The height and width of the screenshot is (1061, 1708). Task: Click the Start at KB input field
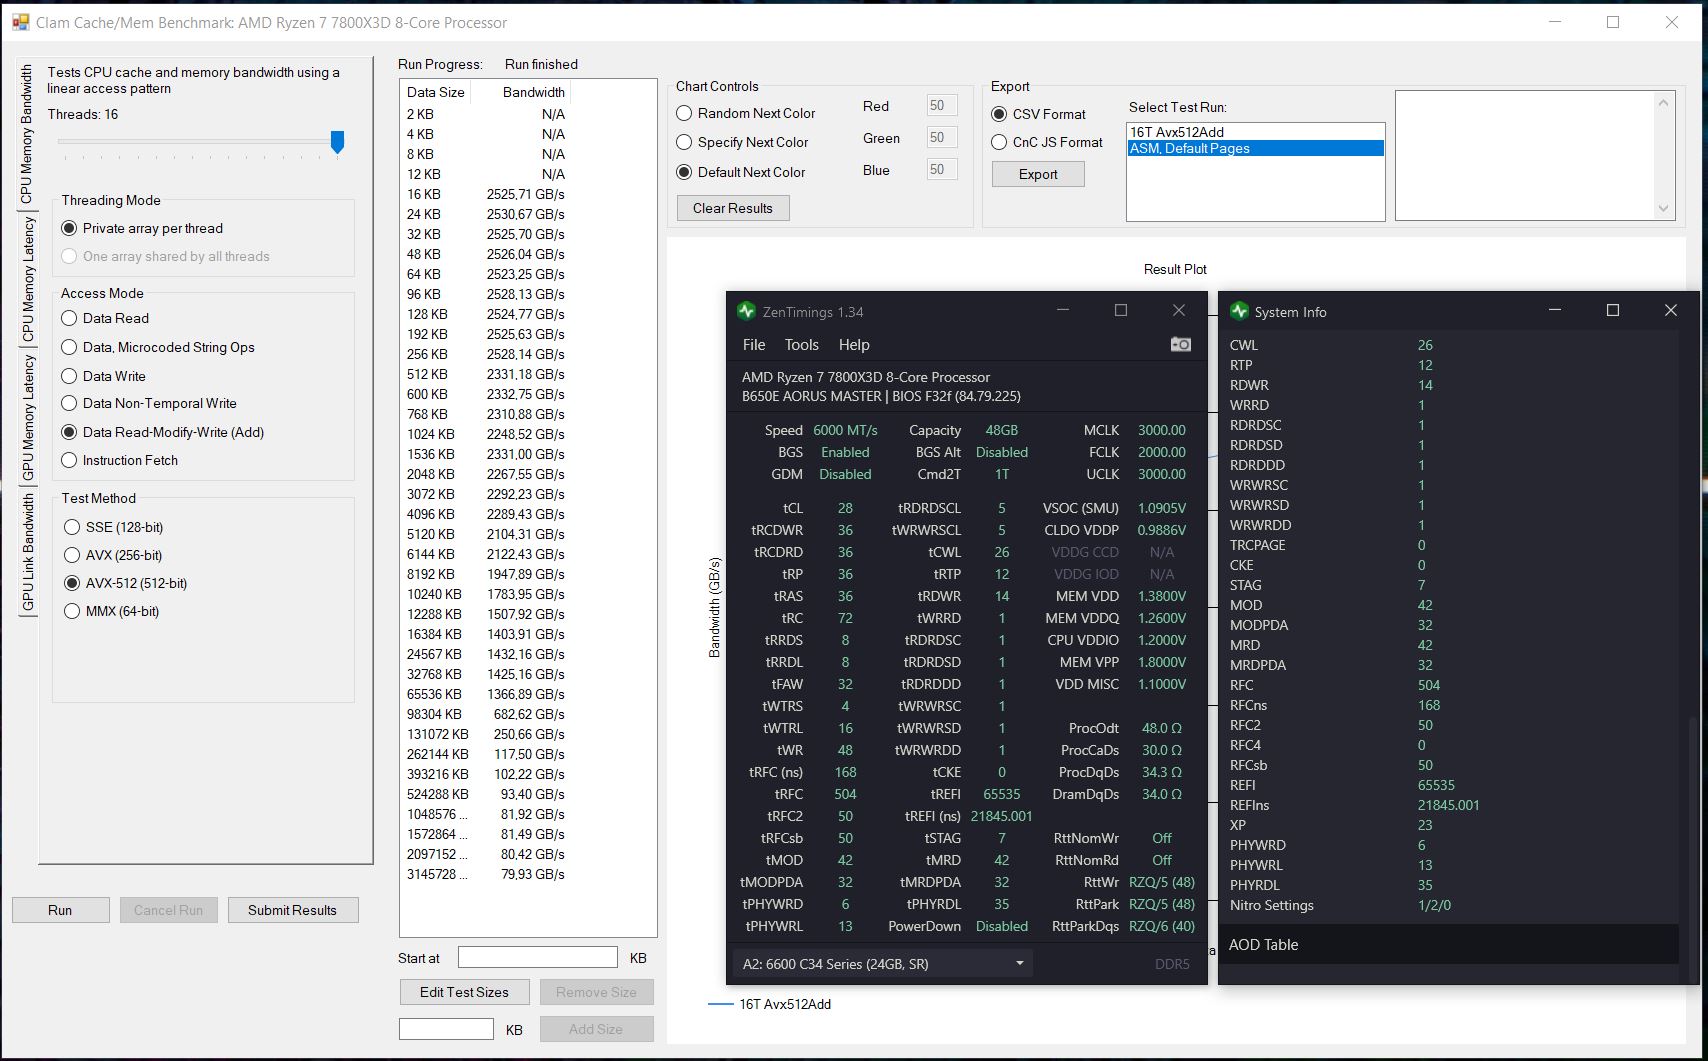(538, 957)
